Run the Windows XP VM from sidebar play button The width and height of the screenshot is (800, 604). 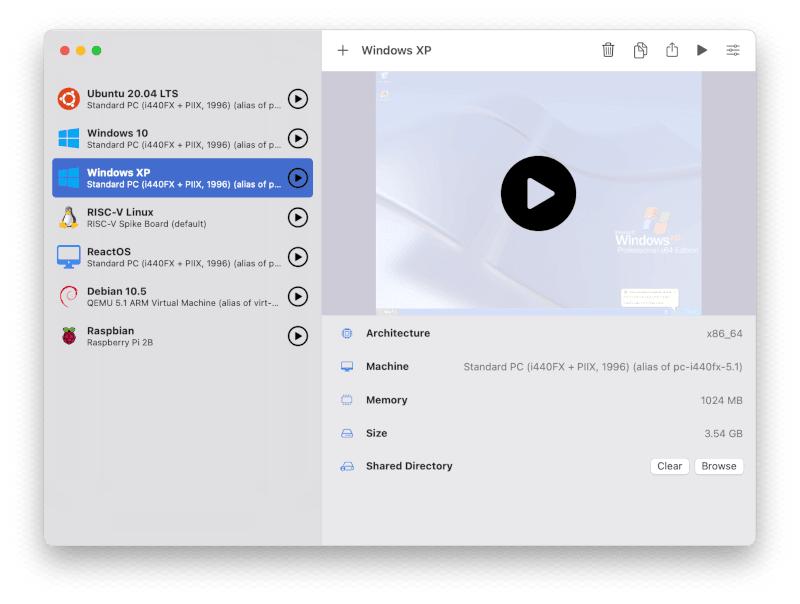pos(298,178)
